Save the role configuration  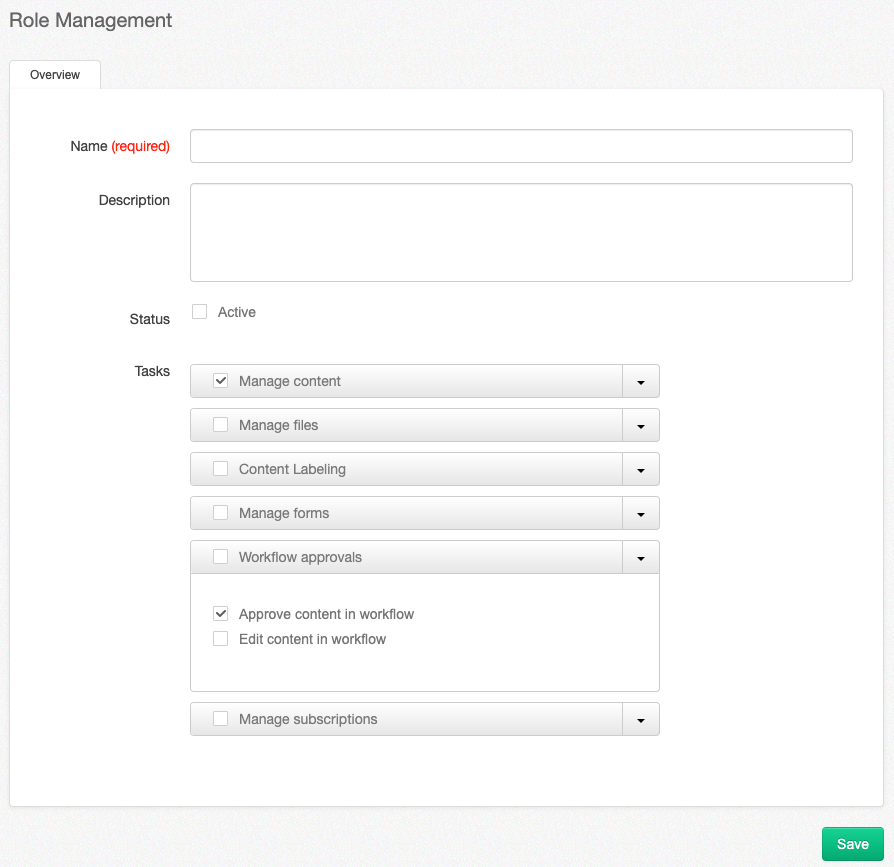coord(852,843)
